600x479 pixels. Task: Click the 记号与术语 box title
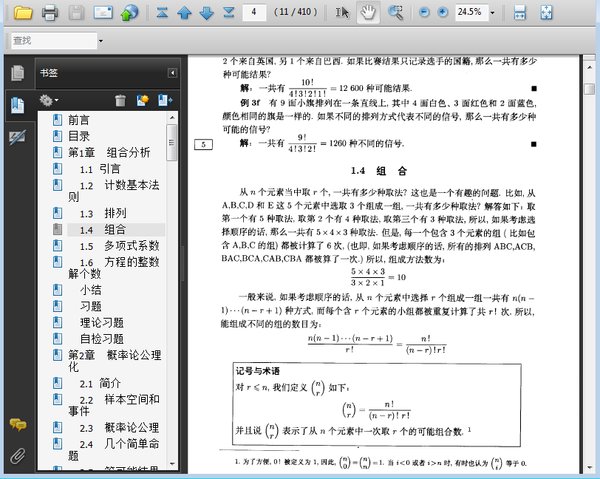258,371
